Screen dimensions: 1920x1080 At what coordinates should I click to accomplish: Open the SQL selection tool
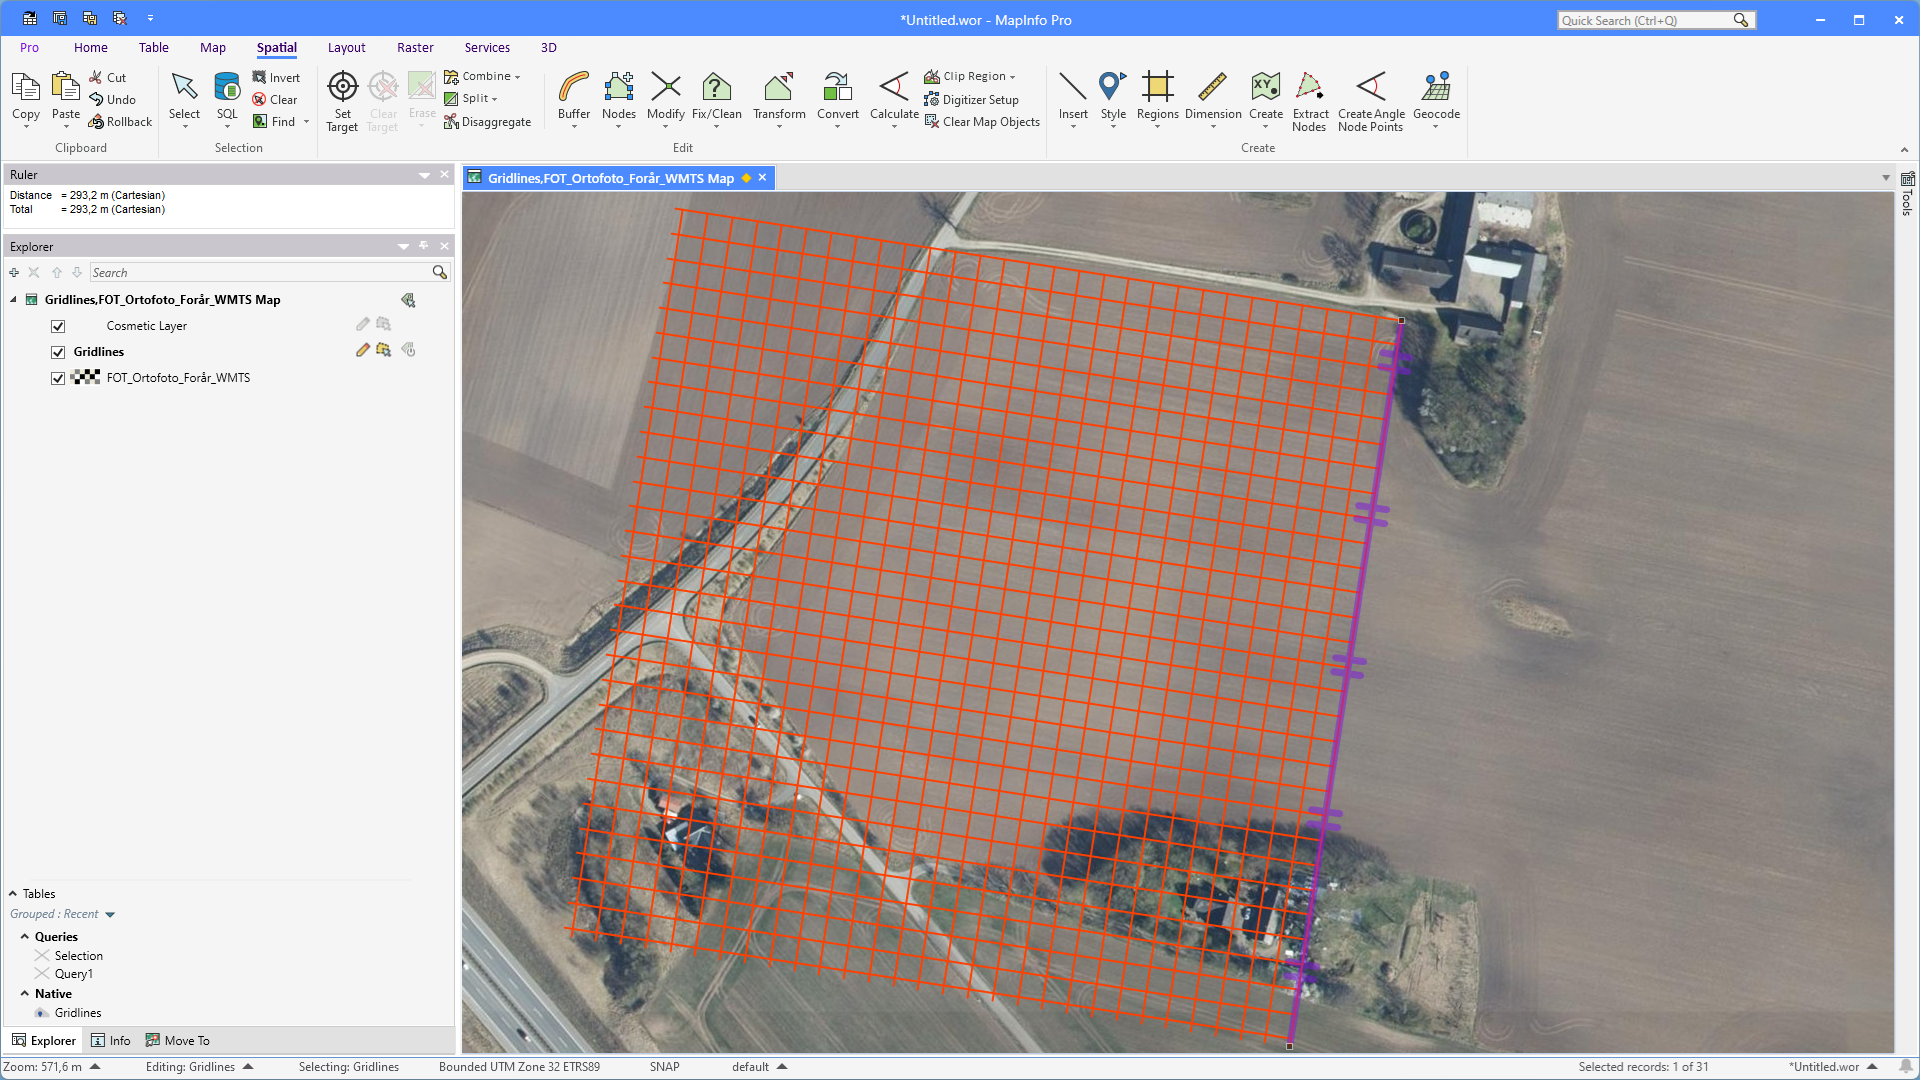(x=227, y=88)
